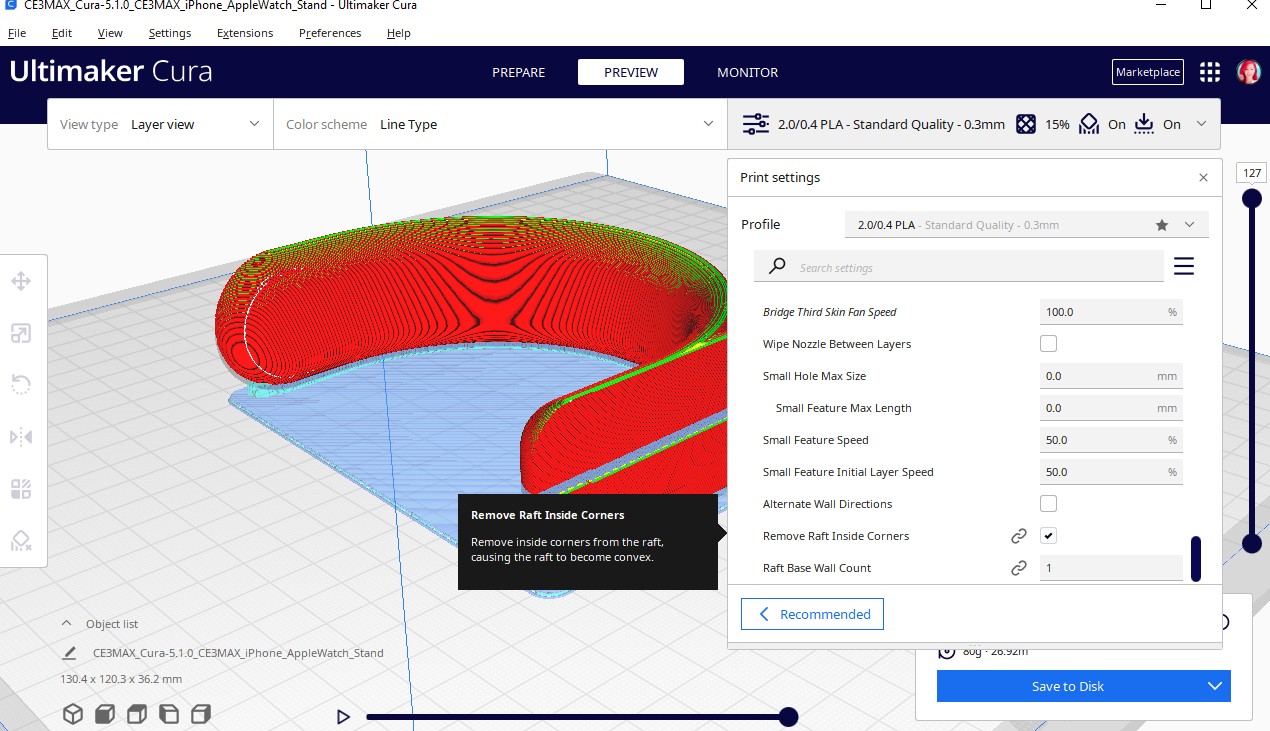The width and height of the screenshot is (1270, 731).
Task: Start the layer simulation playback
Action: 343,716
